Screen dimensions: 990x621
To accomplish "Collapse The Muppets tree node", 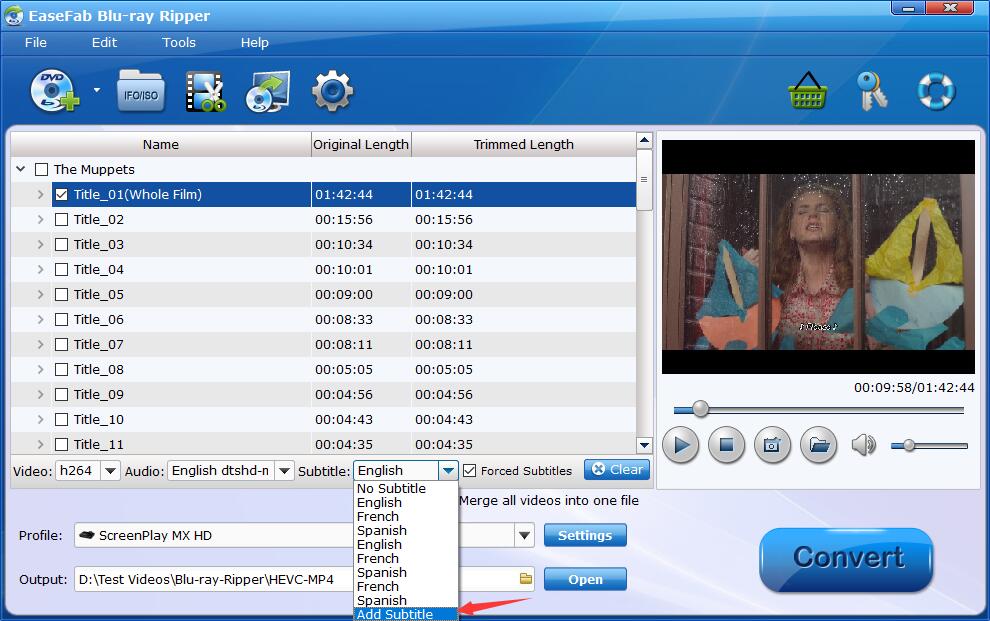I will (21, 169).
